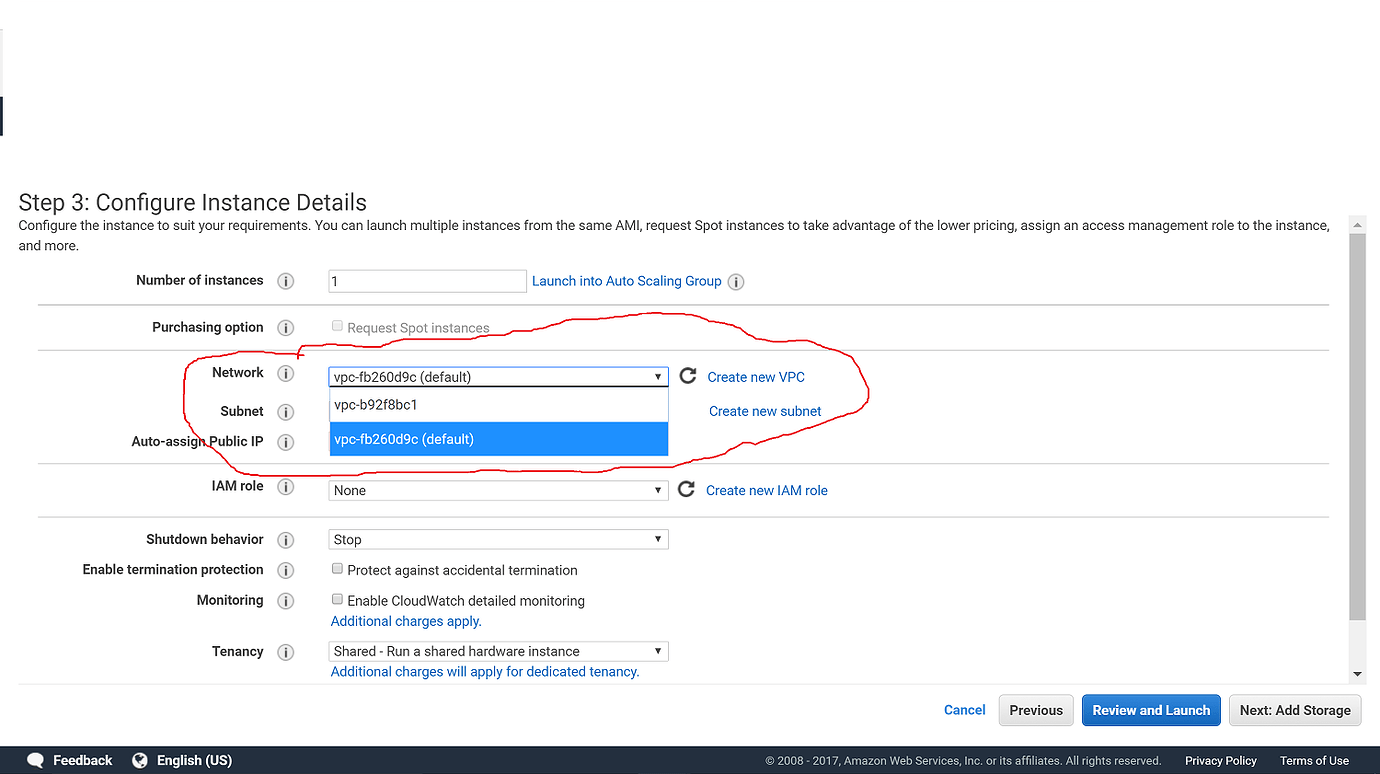Click the Network info icon

tap(285, 373)
